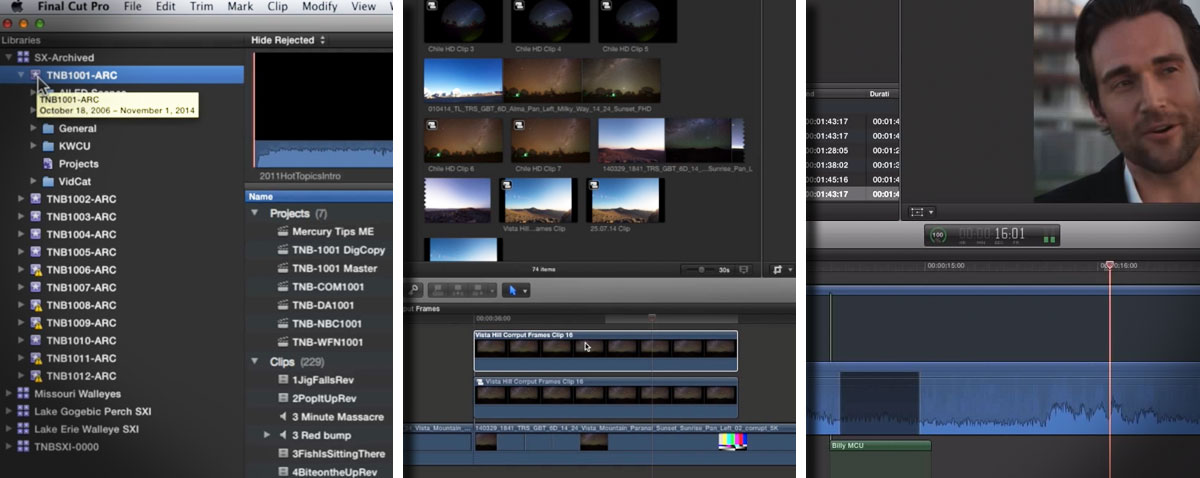The width and height of the screenshot is (1200, 478).
Task: Click the TNBSXI-0000 library icon
Action: [23, 447]
